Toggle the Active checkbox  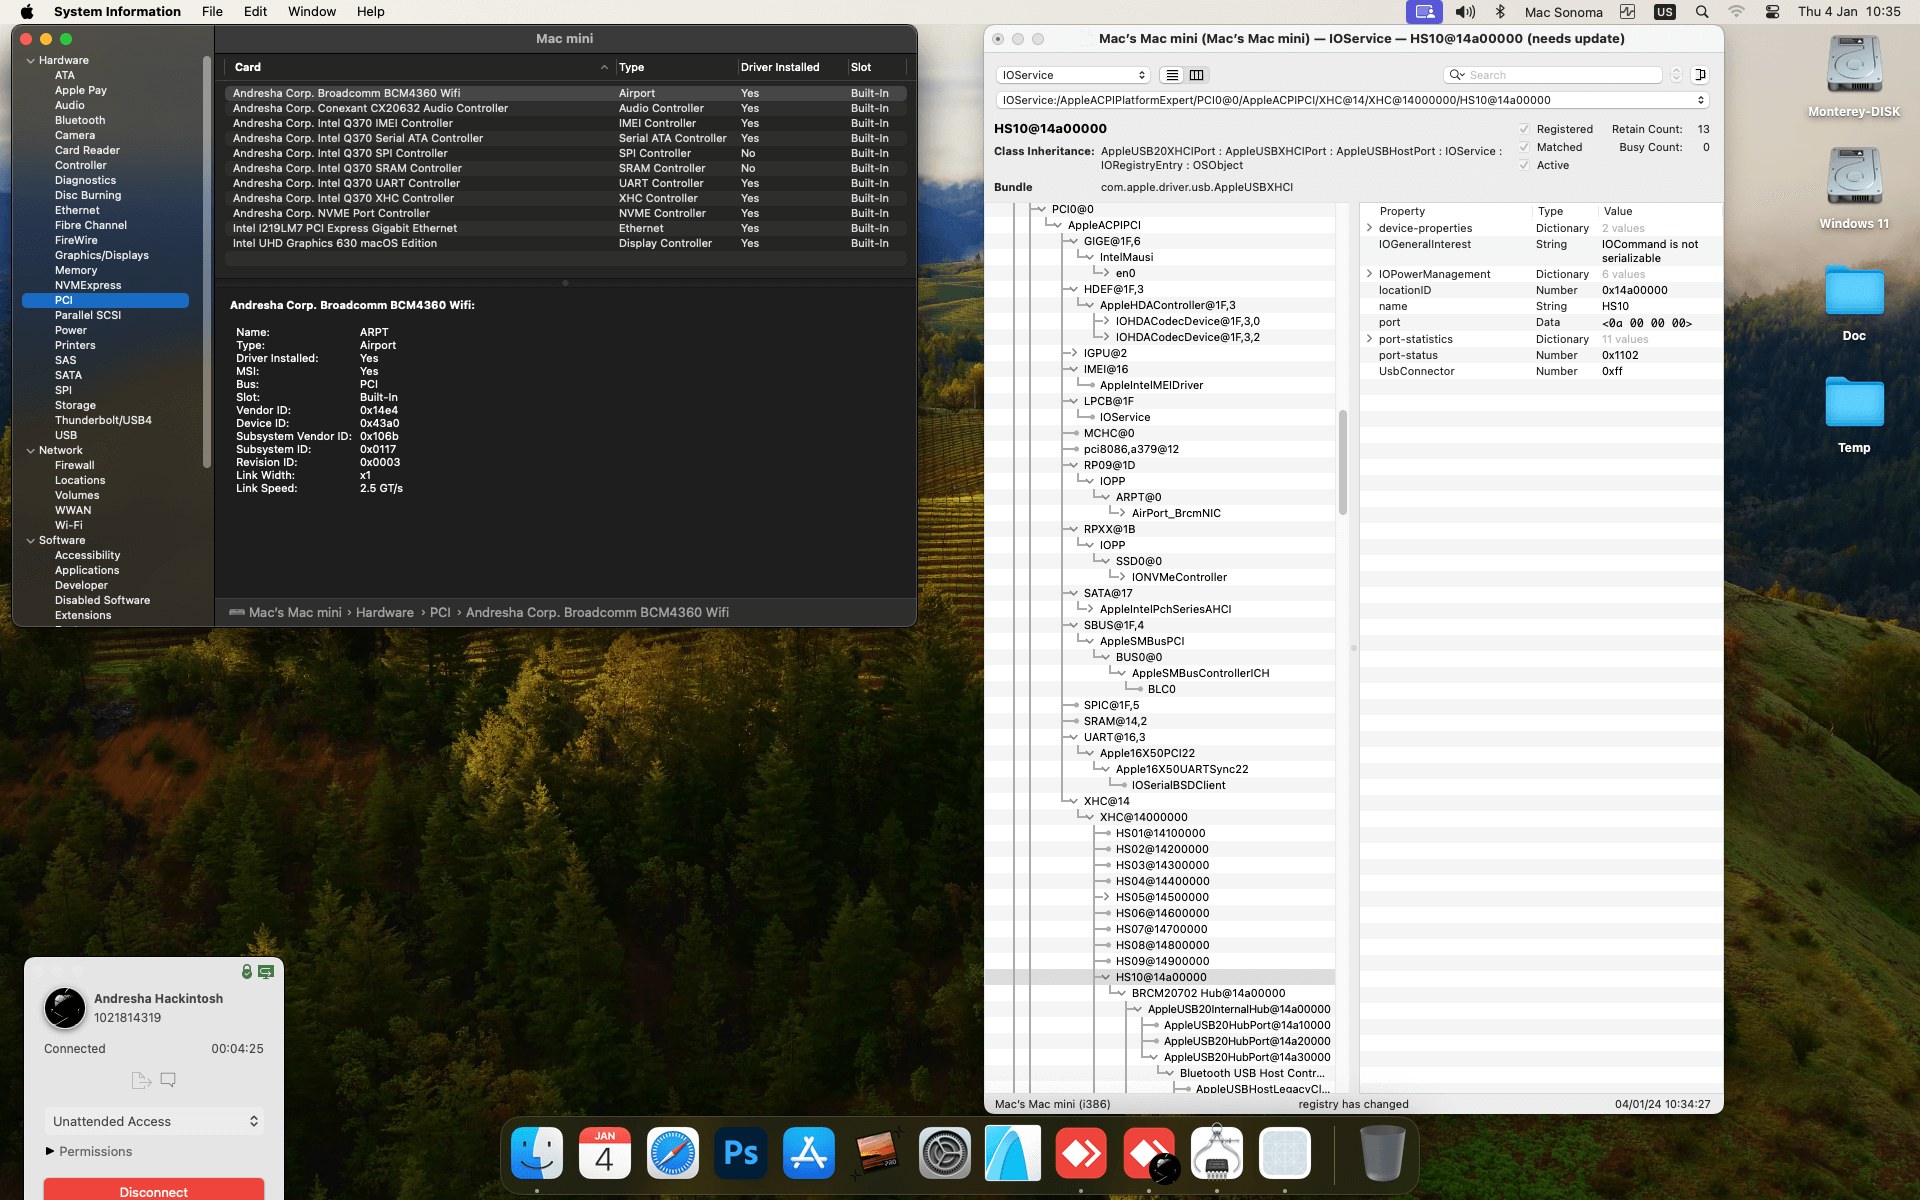(x=1524, y=165)
